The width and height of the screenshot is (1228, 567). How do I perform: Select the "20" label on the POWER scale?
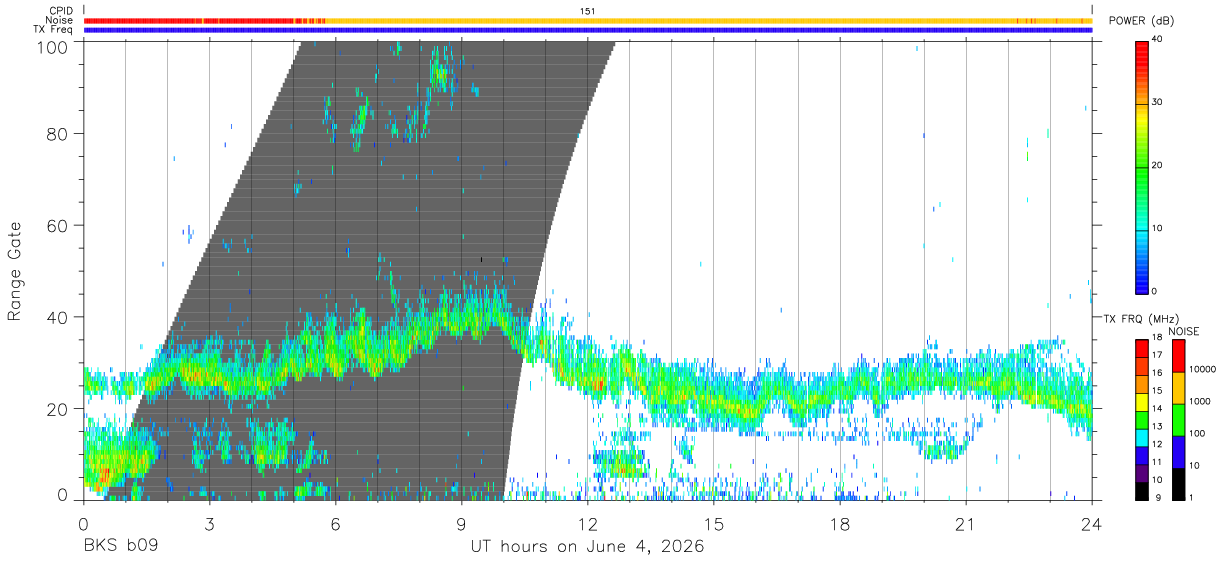[1157, 166]
